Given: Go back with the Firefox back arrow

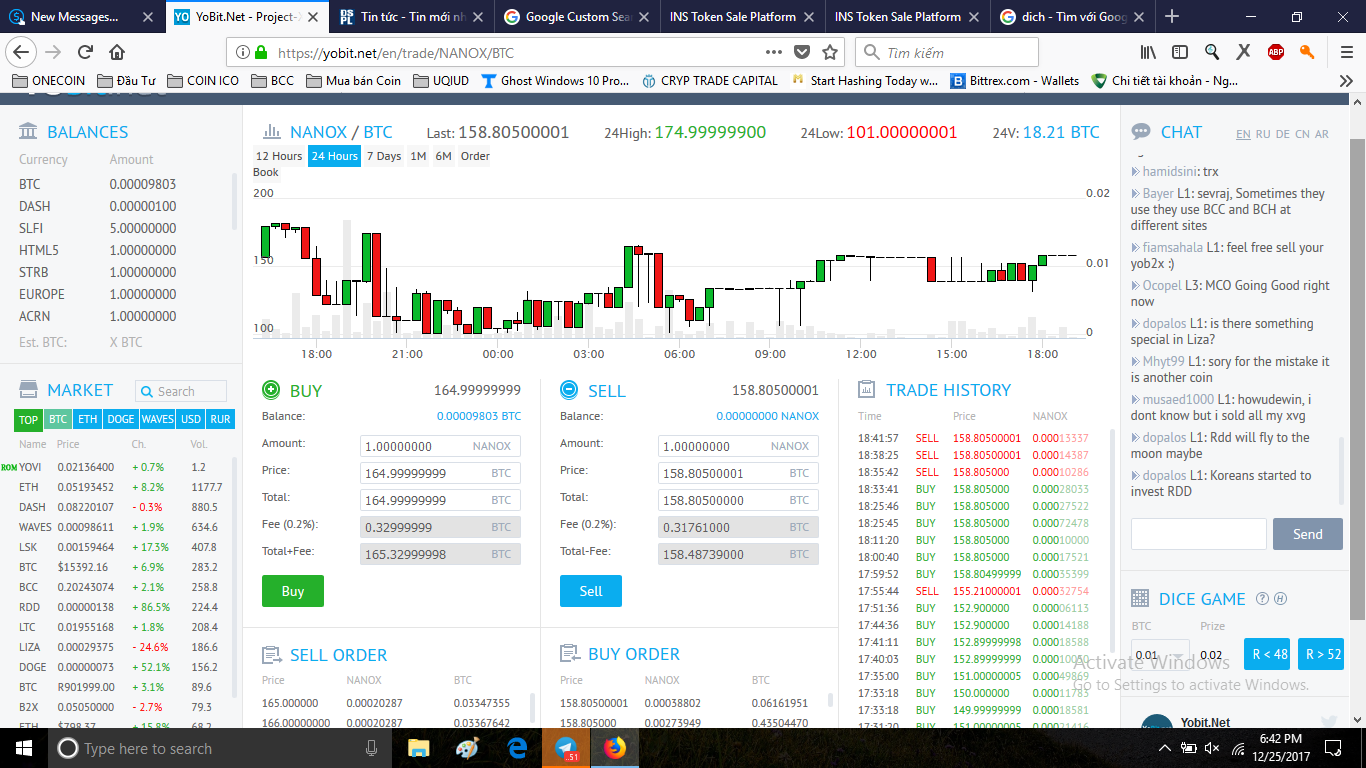Looking at the screenshot, I should [21, 52].
